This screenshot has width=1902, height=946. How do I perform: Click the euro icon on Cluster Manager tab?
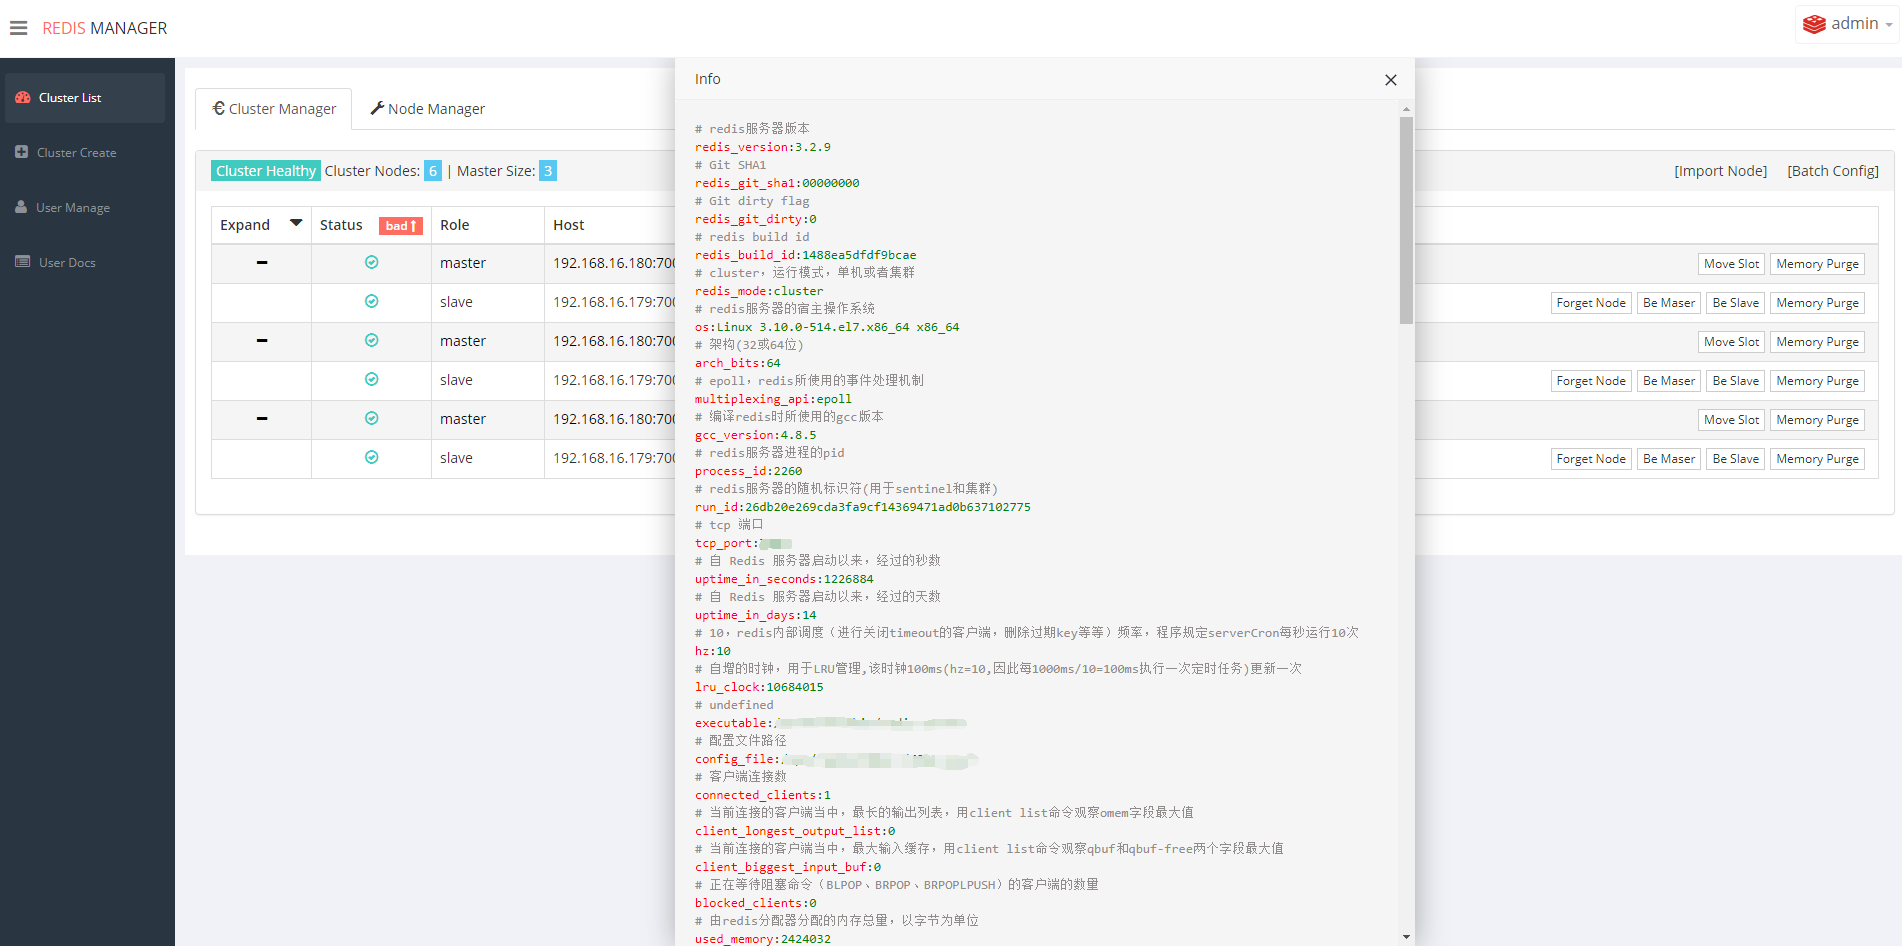click(x=219, y=108)
